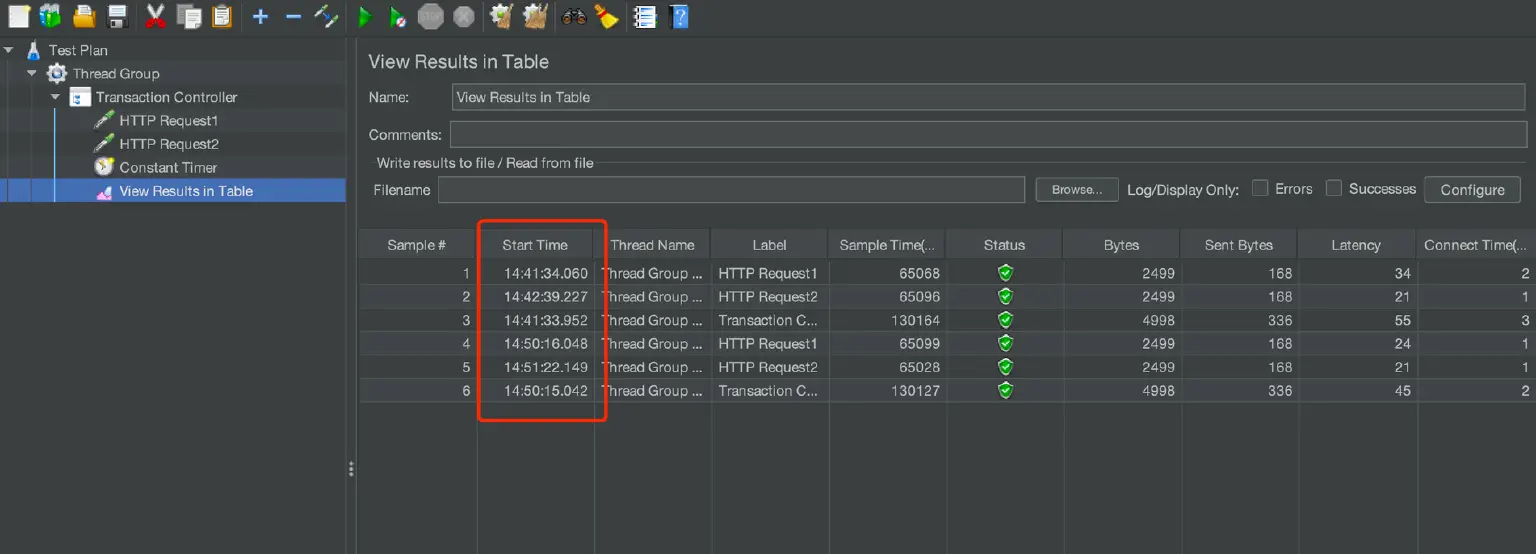The image size is (1536, 554).
Task: Click the Browse... button
Action: tap(1077, 190)
